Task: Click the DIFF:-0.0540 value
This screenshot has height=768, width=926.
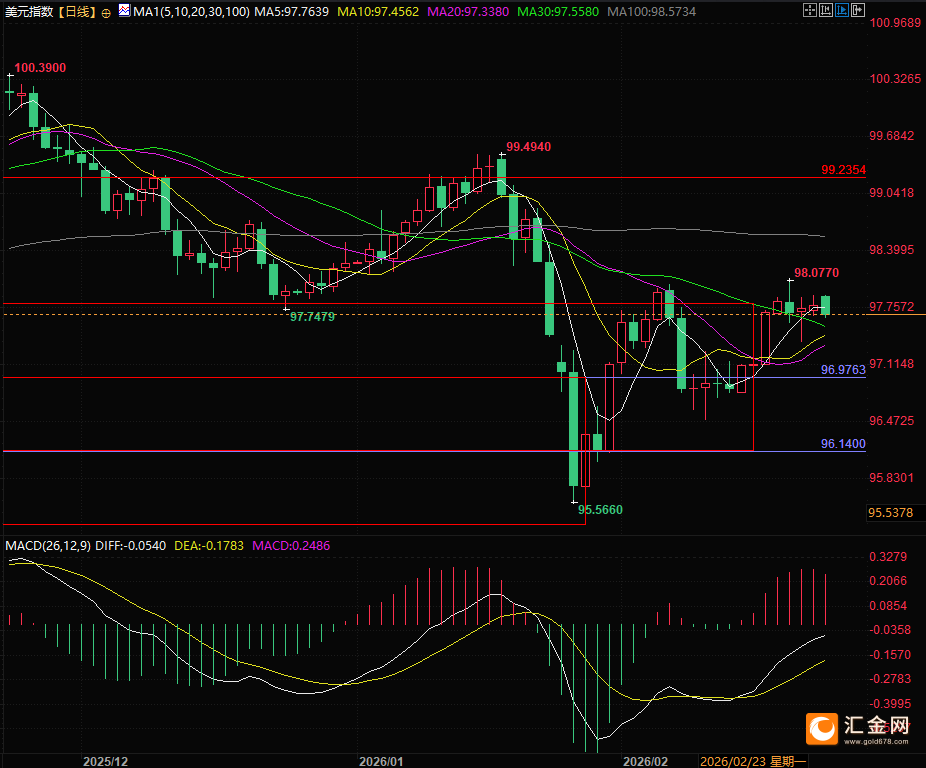Action: pos(131,546)
